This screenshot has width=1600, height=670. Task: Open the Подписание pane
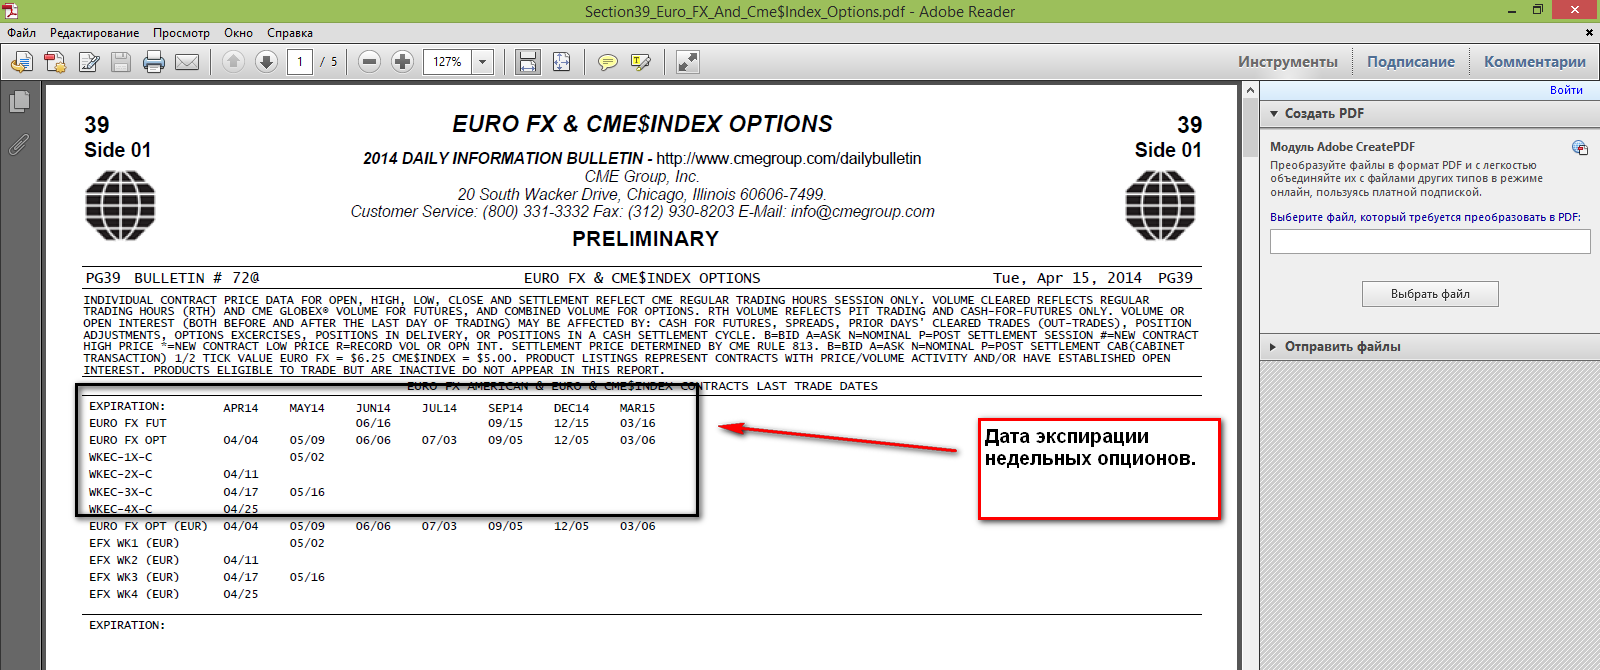(1411, 62)
